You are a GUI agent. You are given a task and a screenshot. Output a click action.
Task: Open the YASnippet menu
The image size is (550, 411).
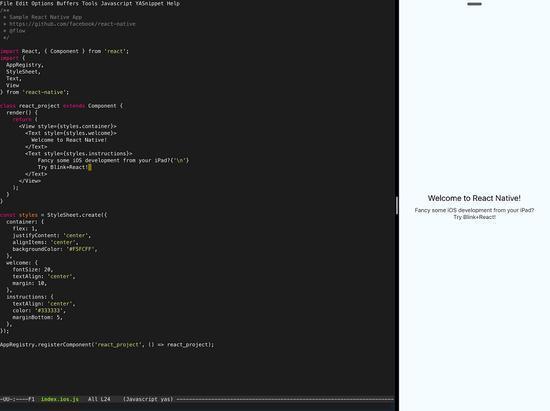[149, 4]
